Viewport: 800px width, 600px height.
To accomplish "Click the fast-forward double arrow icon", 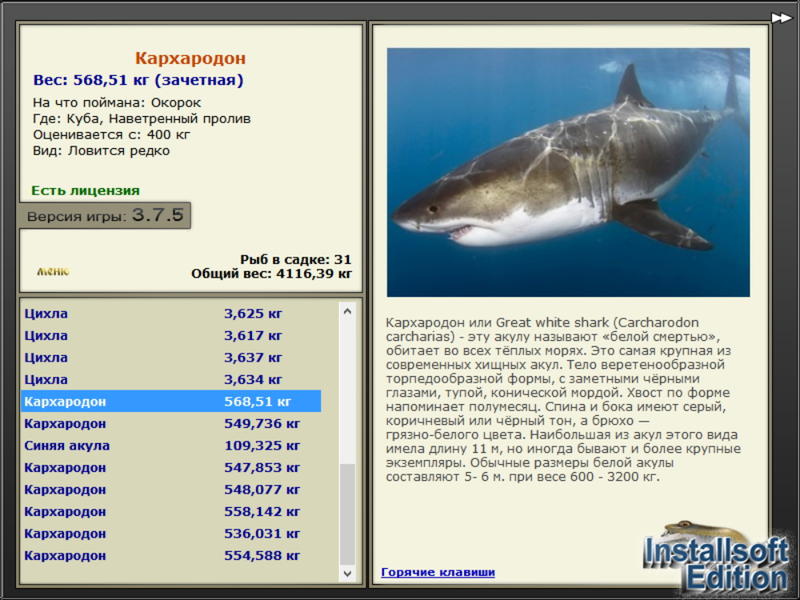I will (781, 18).
